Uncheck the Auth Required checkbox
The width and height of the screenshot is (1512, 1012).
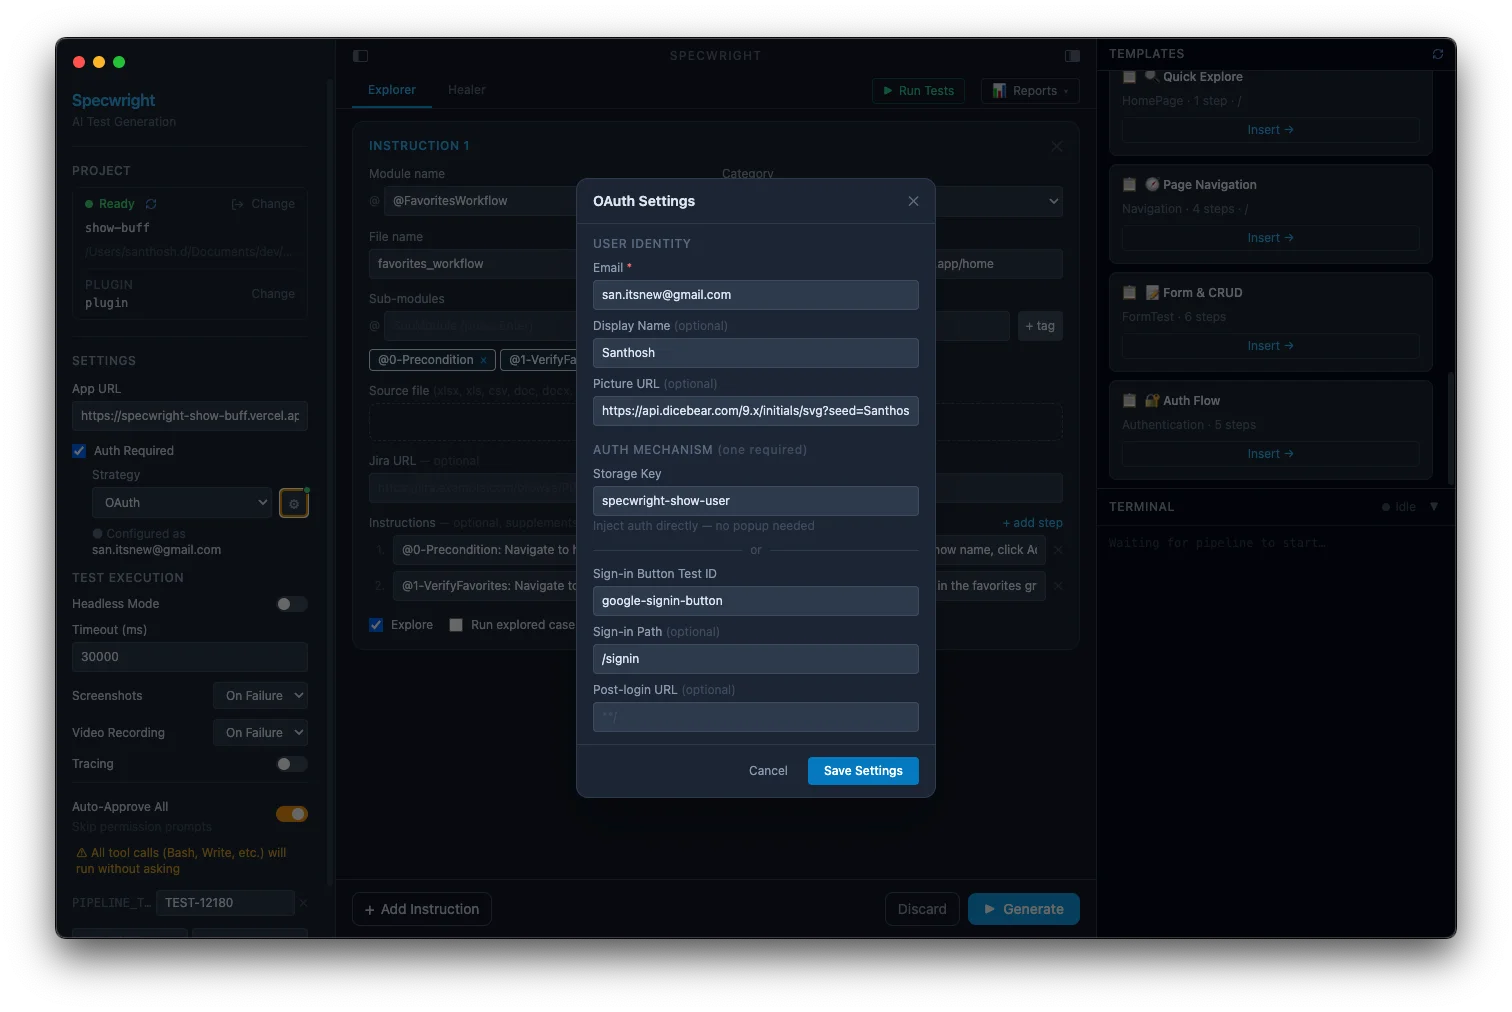[x=79, y=451]
